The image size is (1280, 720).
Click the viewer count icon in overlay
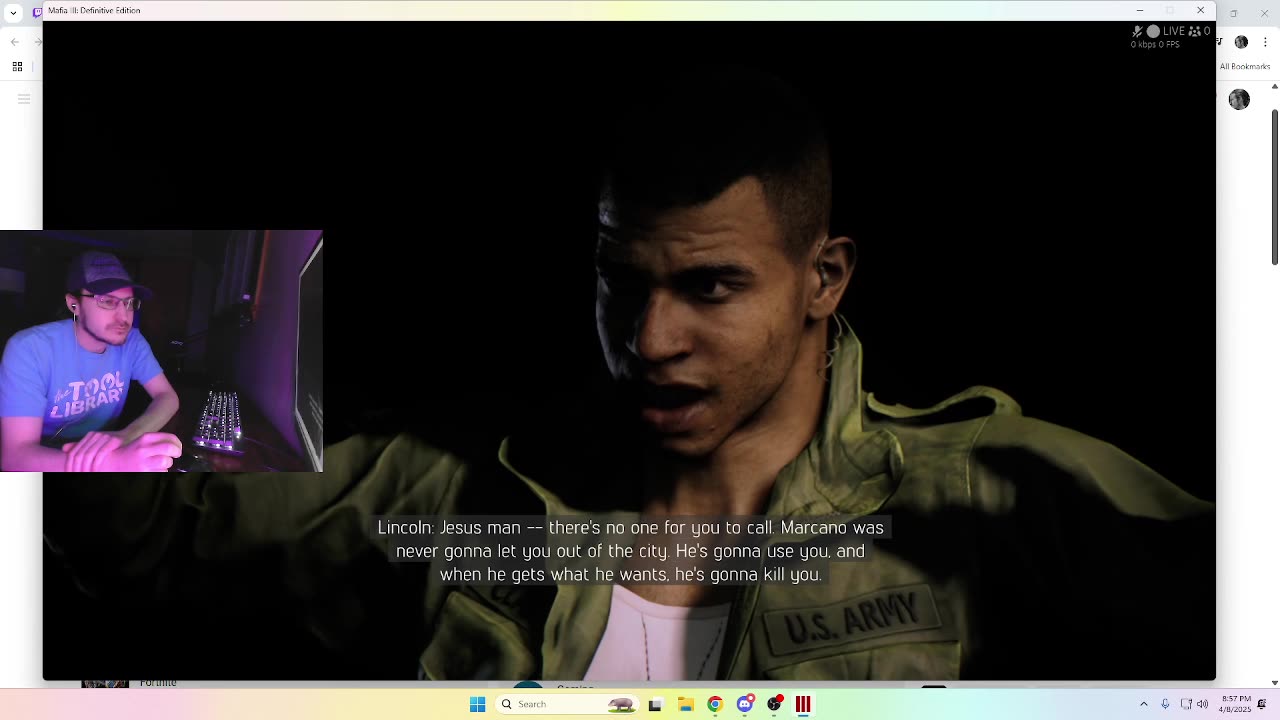[x=1194, y=31]
